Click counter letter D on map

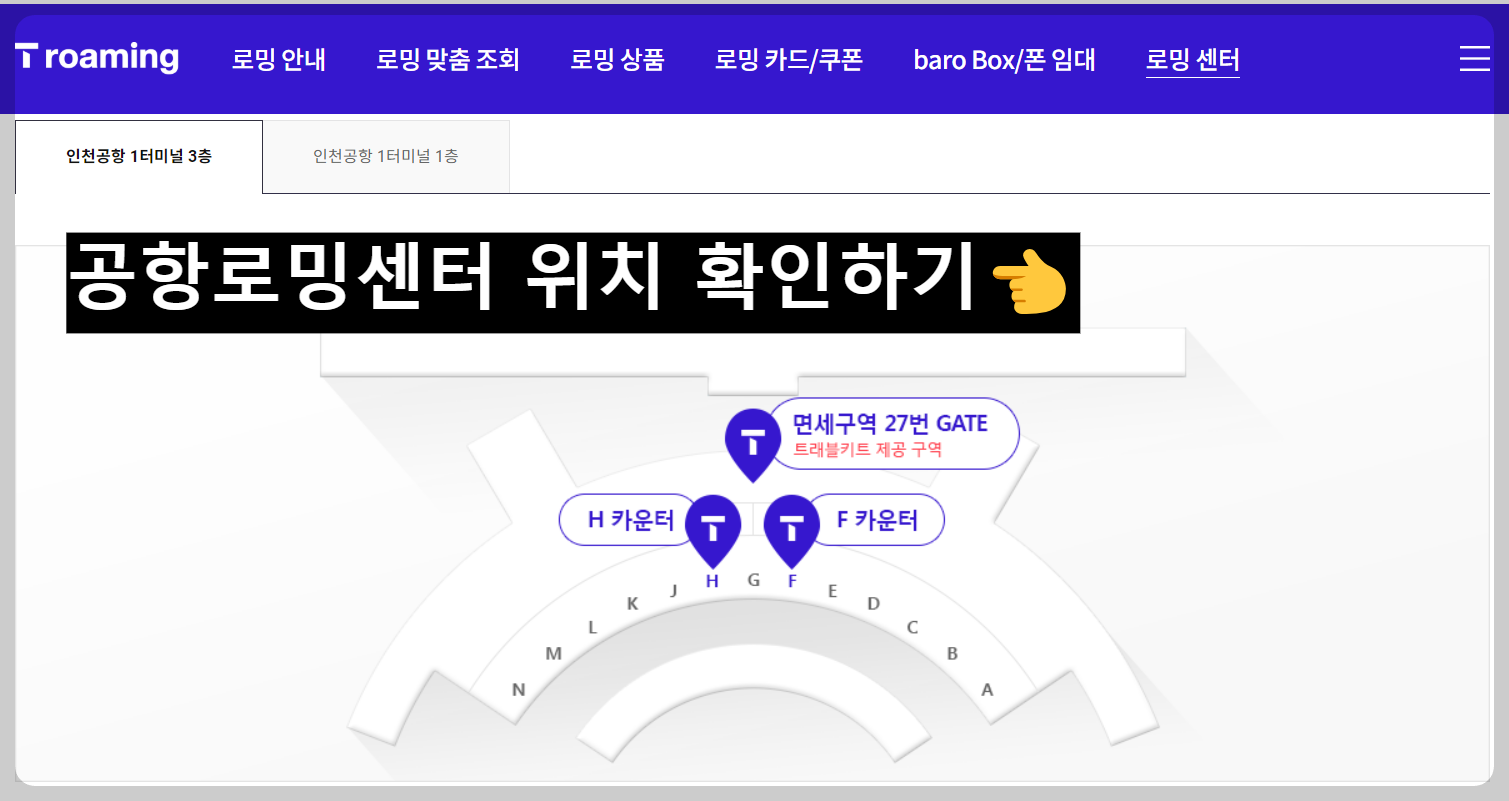(x=873, y=603)
